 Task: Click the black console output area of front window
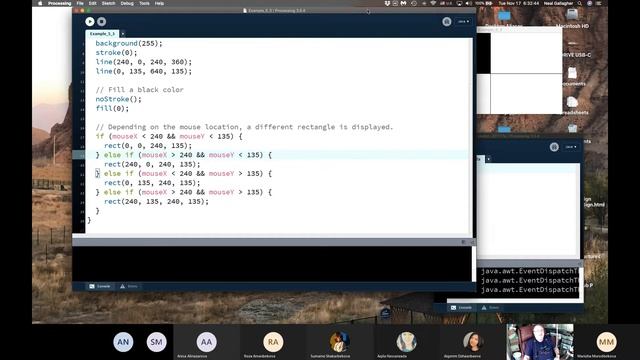point(272,264)
